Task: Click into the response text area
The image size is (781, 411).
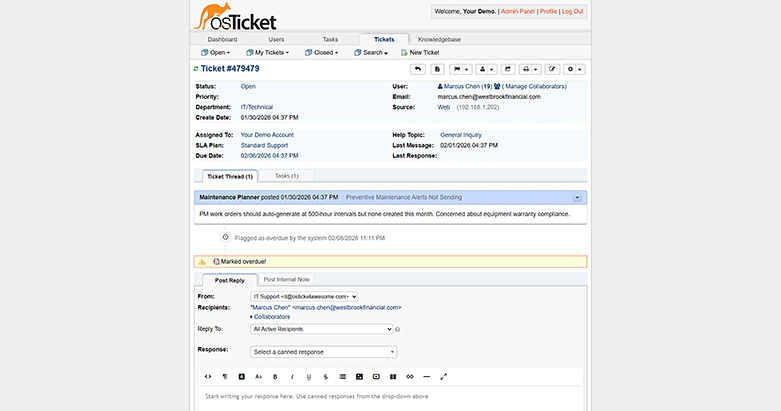Action: [x=390, y=399]
